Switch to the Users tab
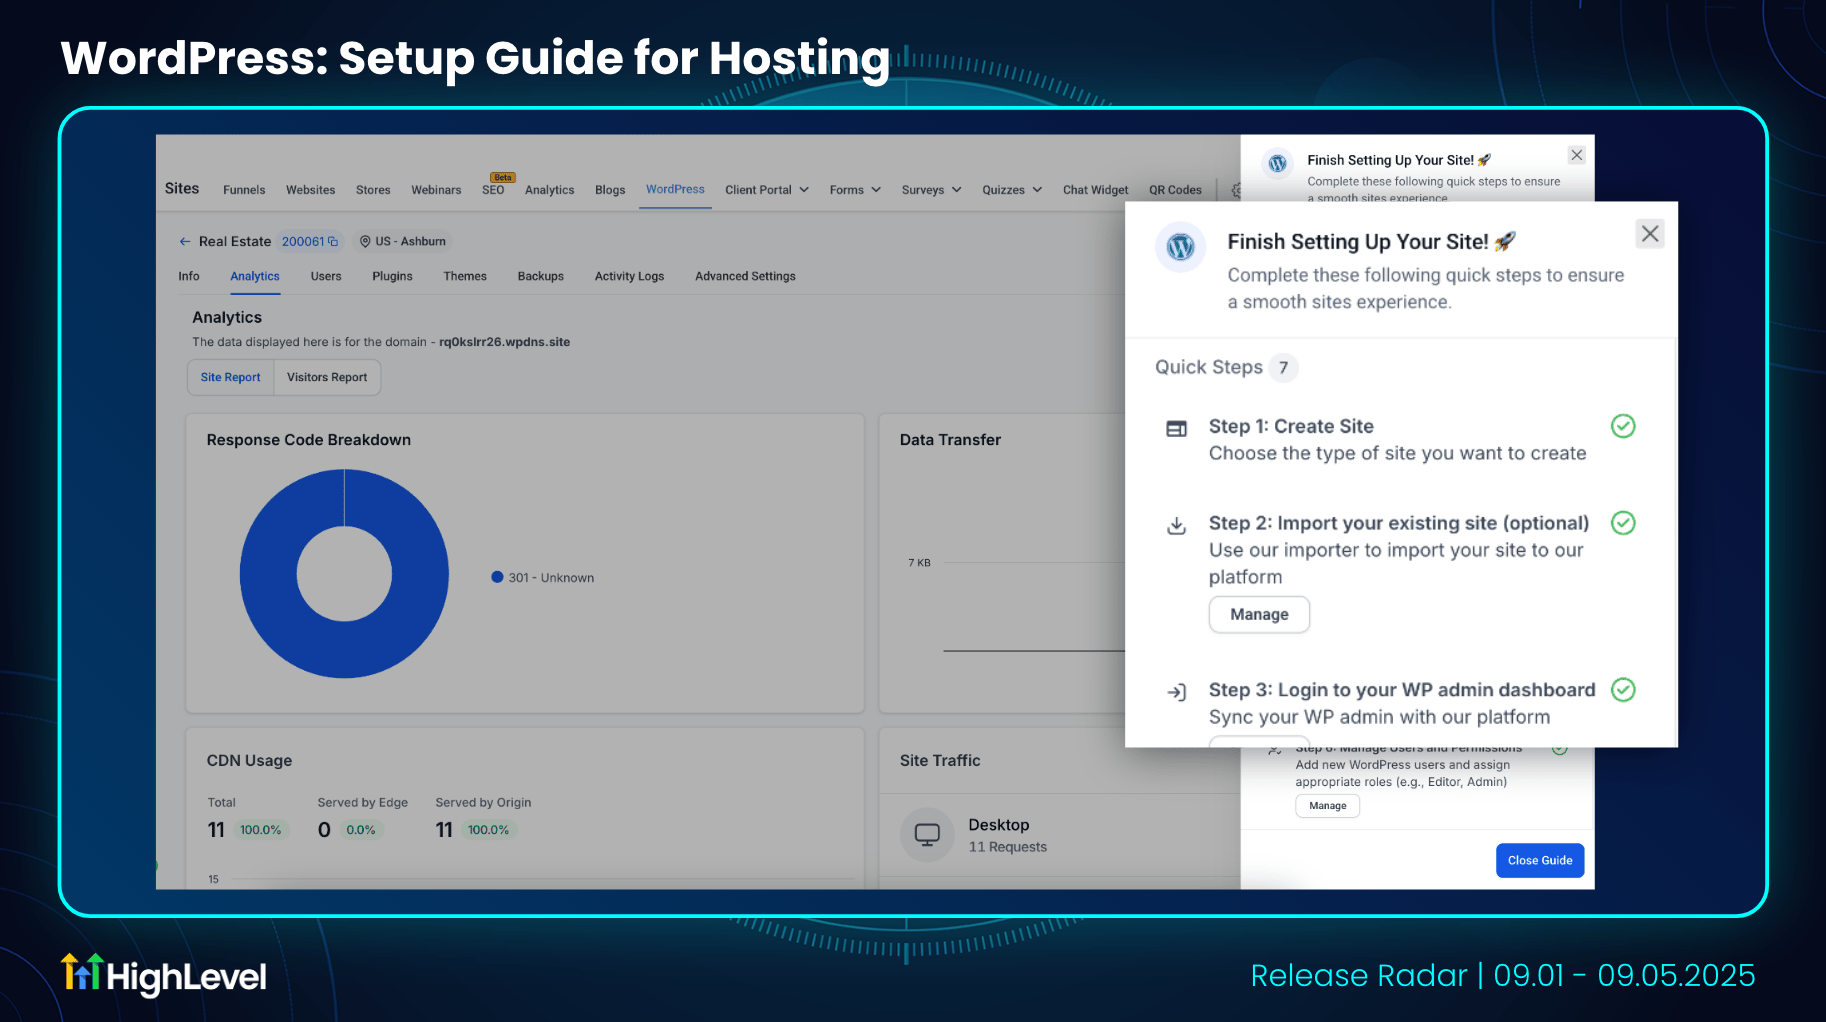 [326, 276]
